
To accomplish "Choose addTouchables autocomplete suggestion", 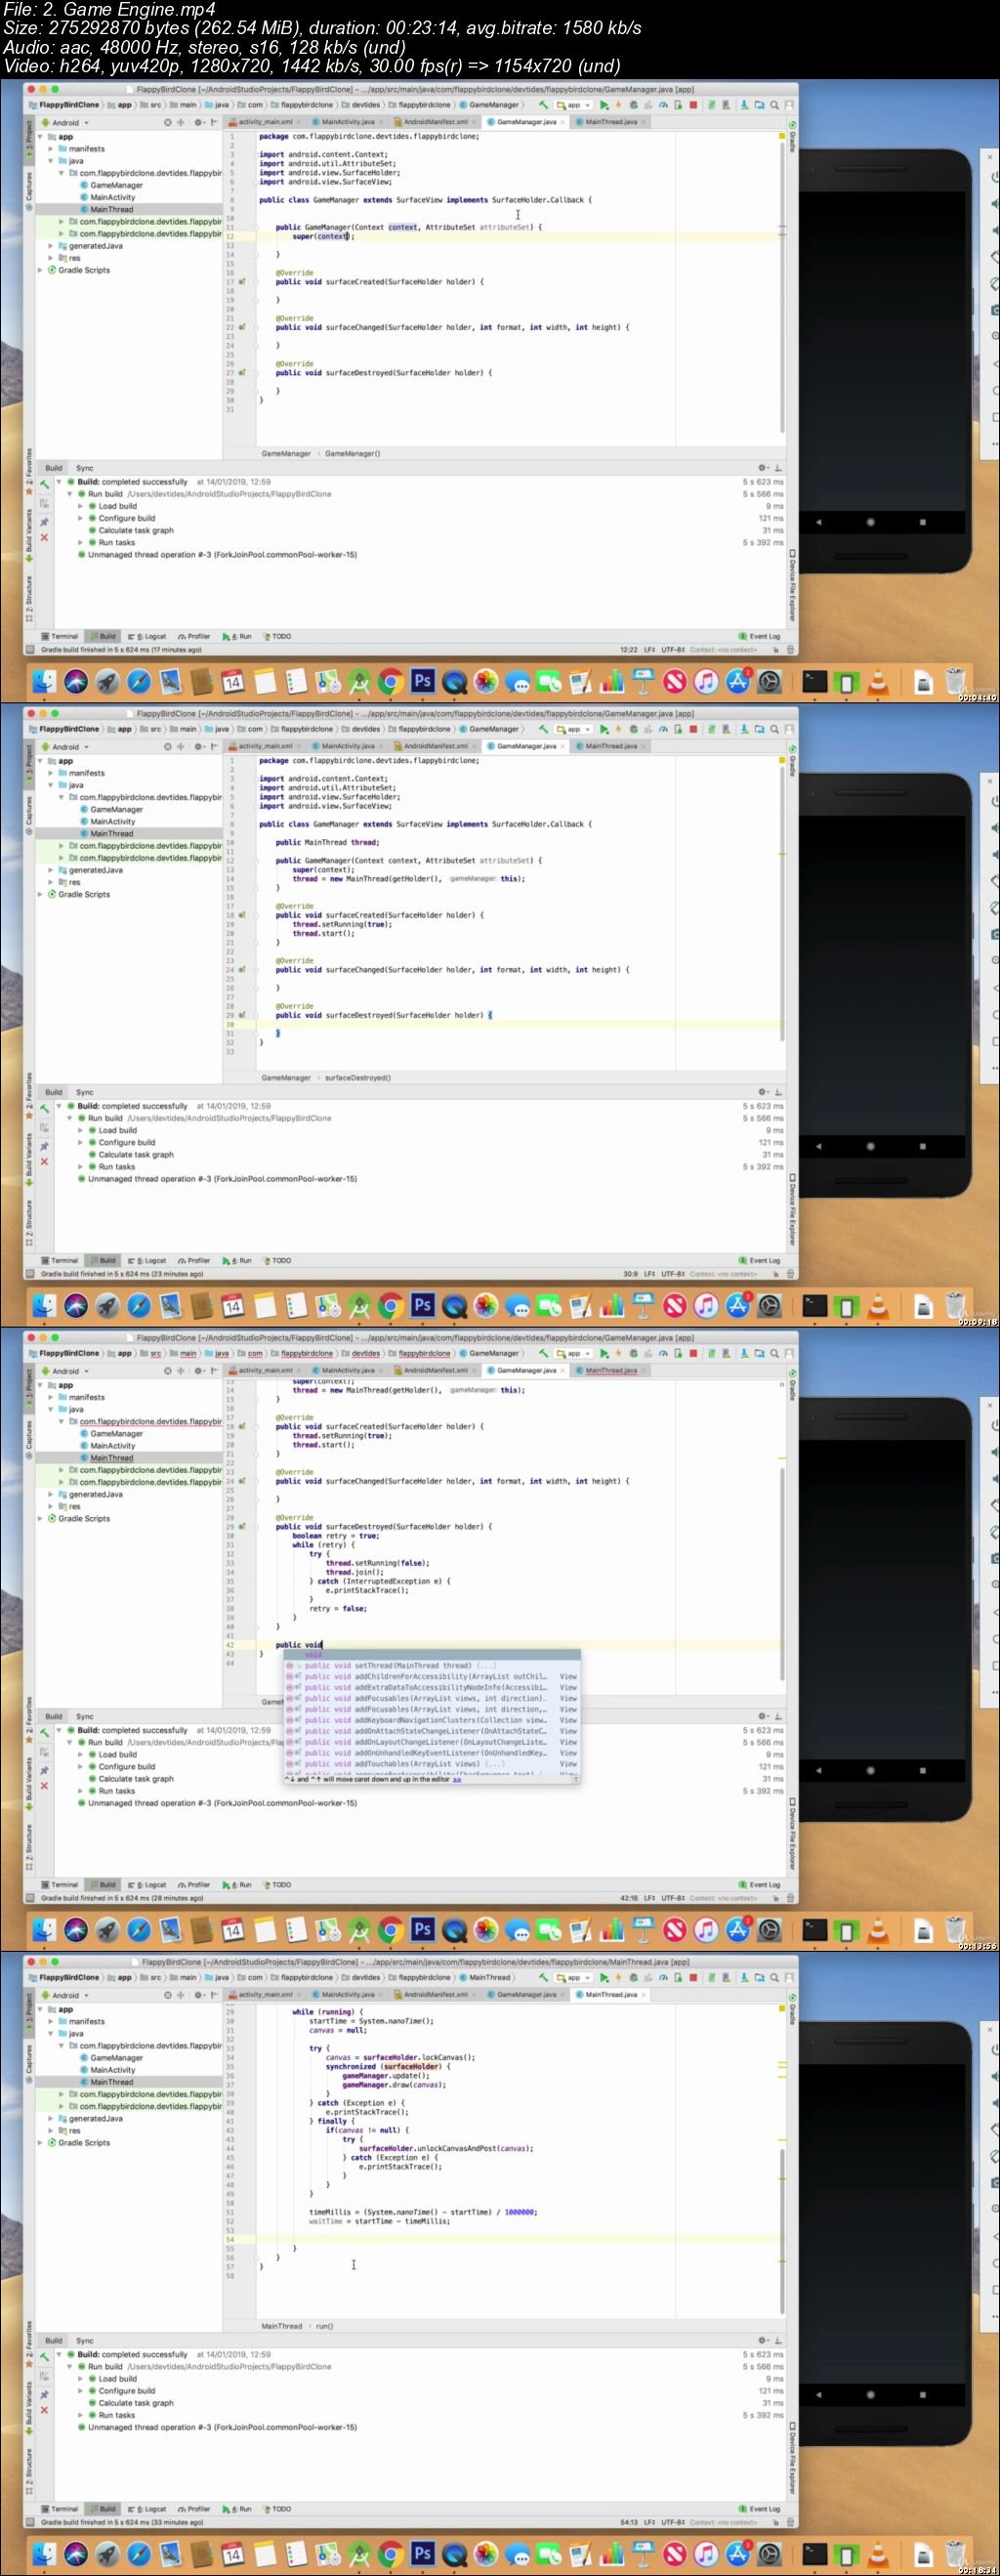I will click(432, 1764).
